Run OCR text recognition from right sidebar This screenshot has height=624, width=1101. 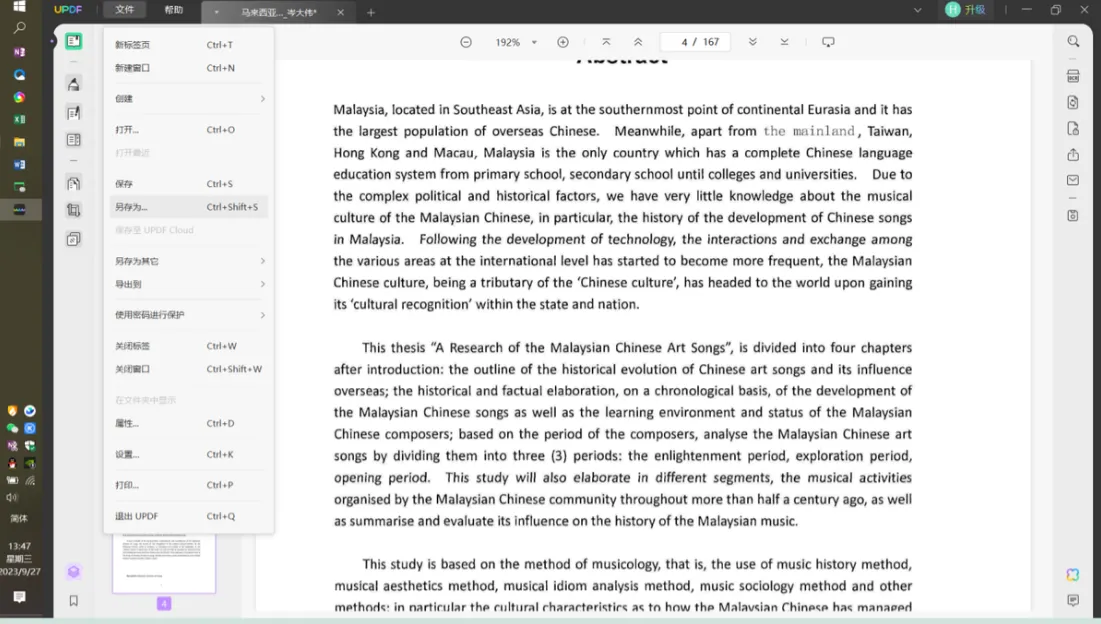pos(1073,76)
